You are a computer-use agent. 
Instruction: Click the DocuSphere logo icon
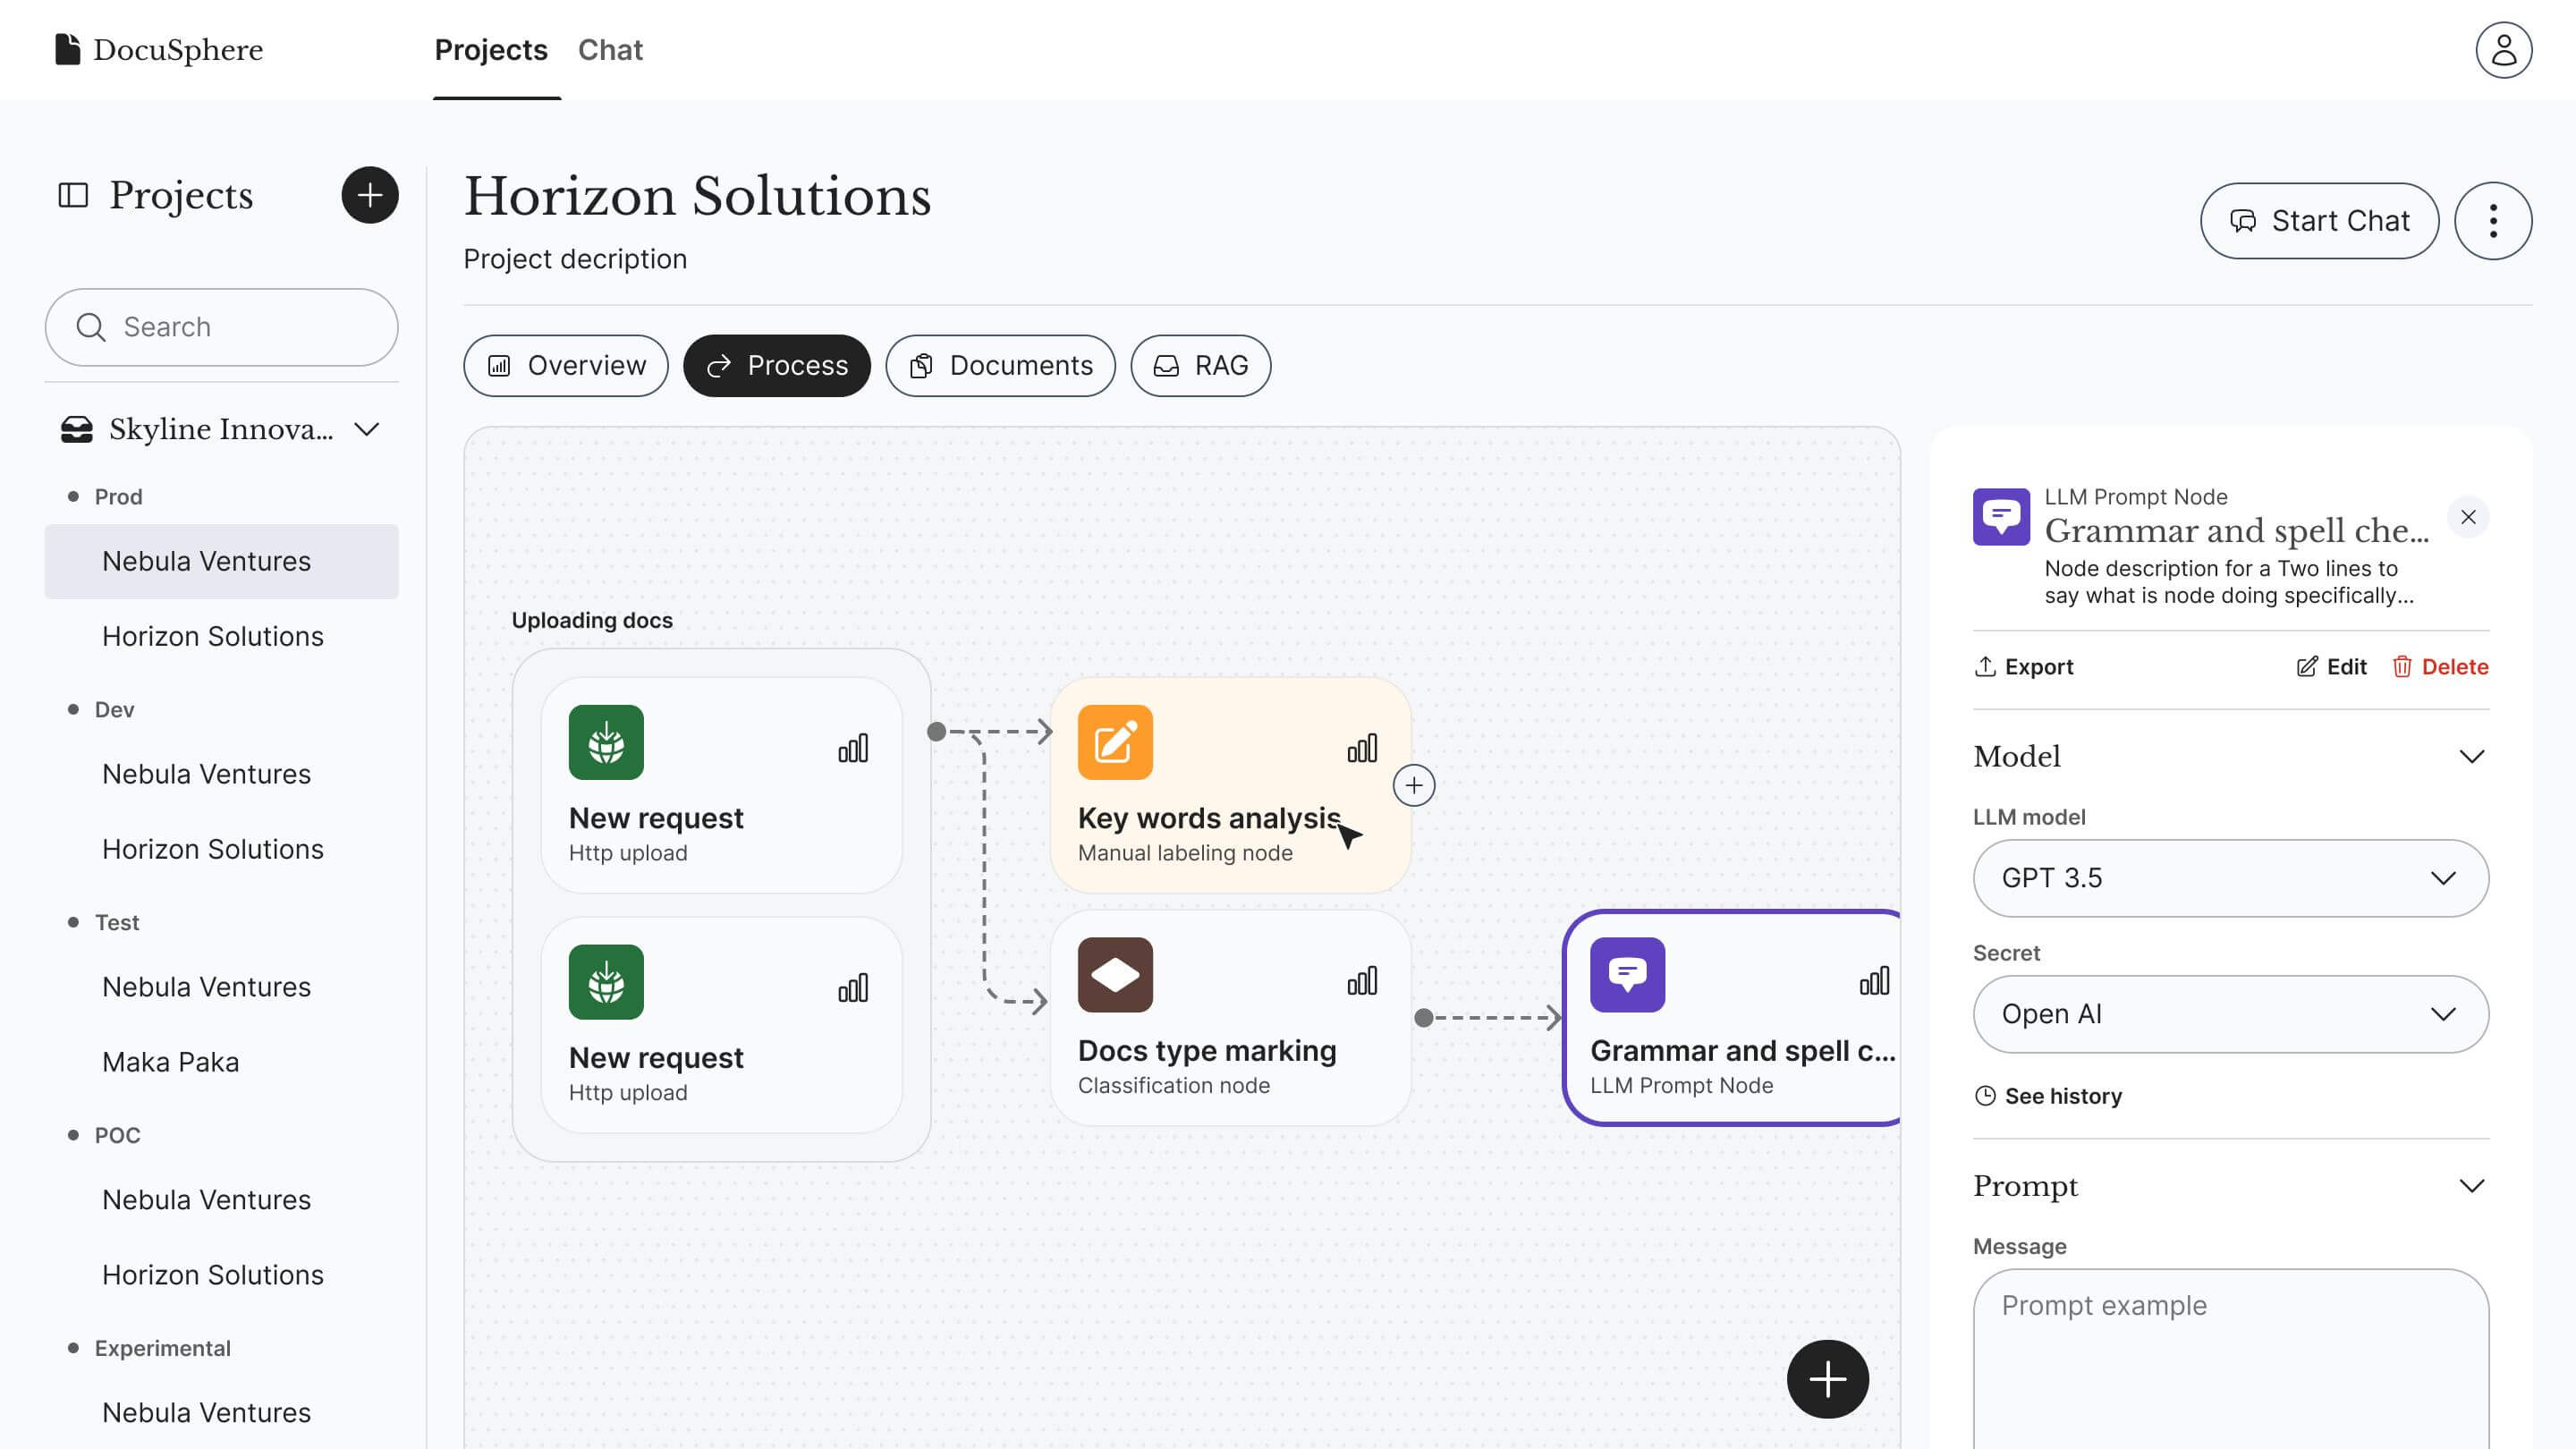click(x=67, y=49)
